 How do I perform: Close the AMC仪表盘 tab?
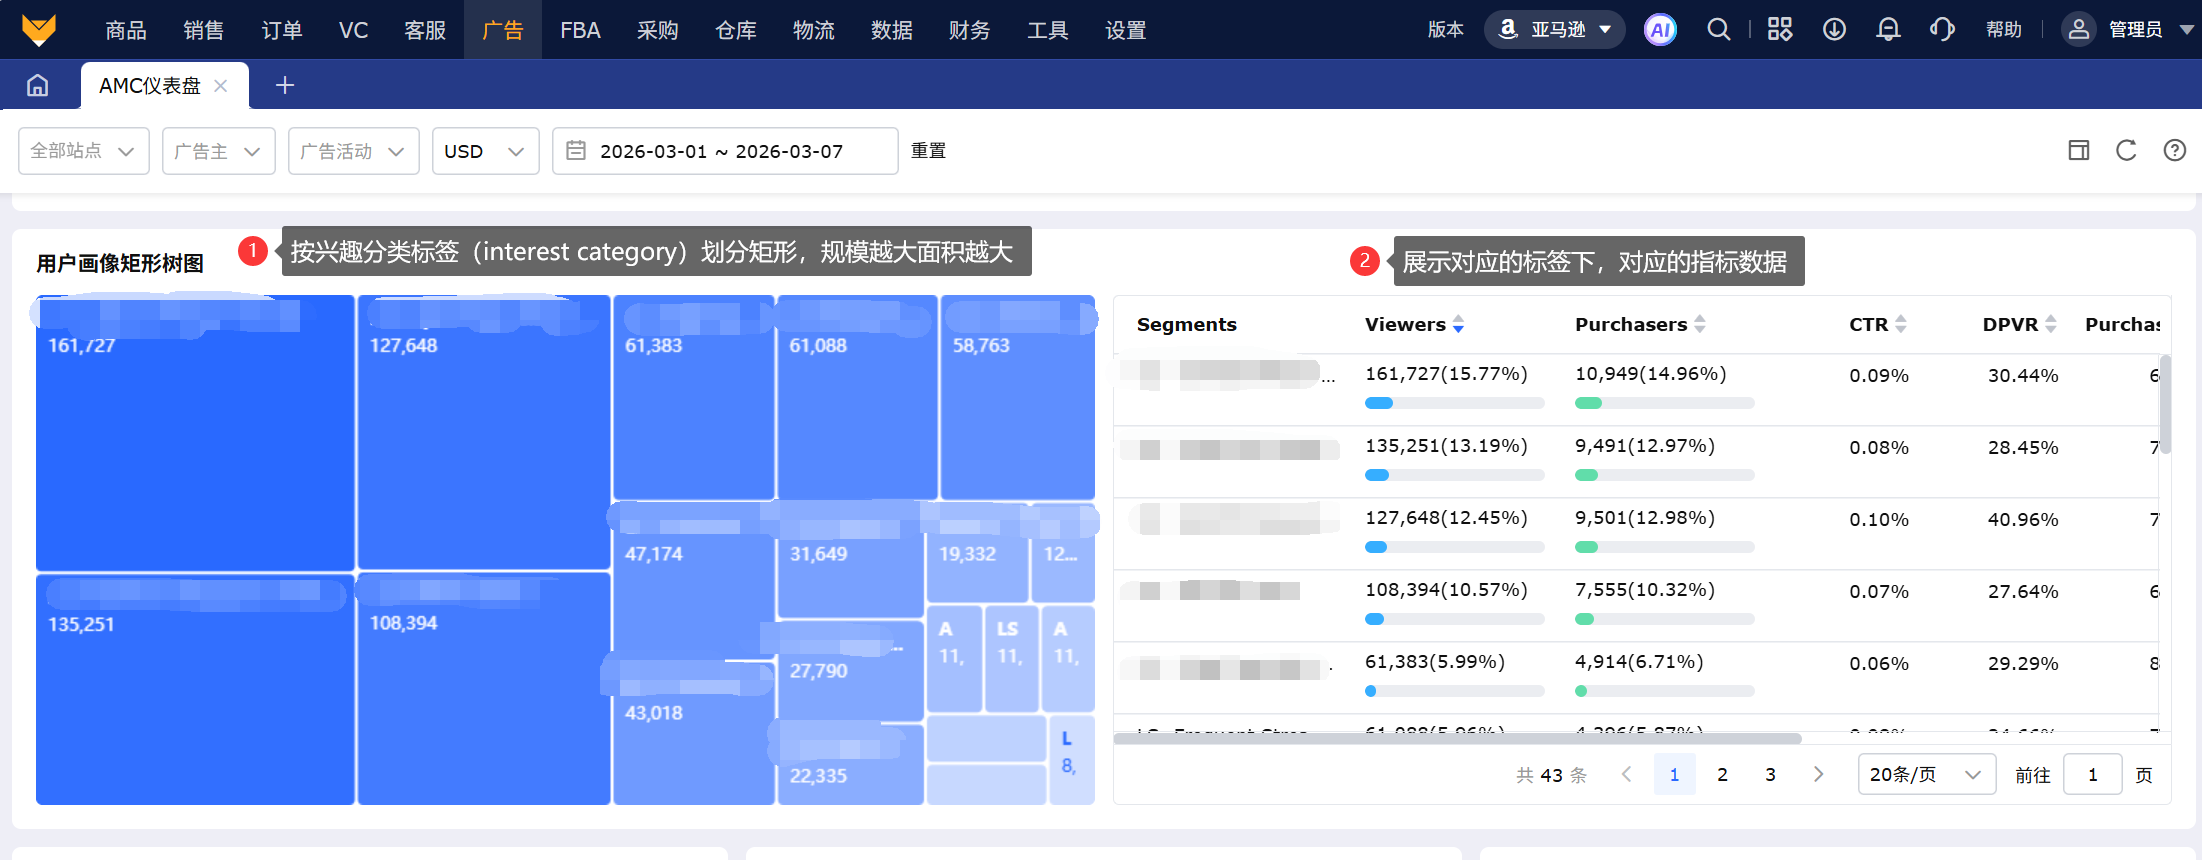[x=221, y=86]
